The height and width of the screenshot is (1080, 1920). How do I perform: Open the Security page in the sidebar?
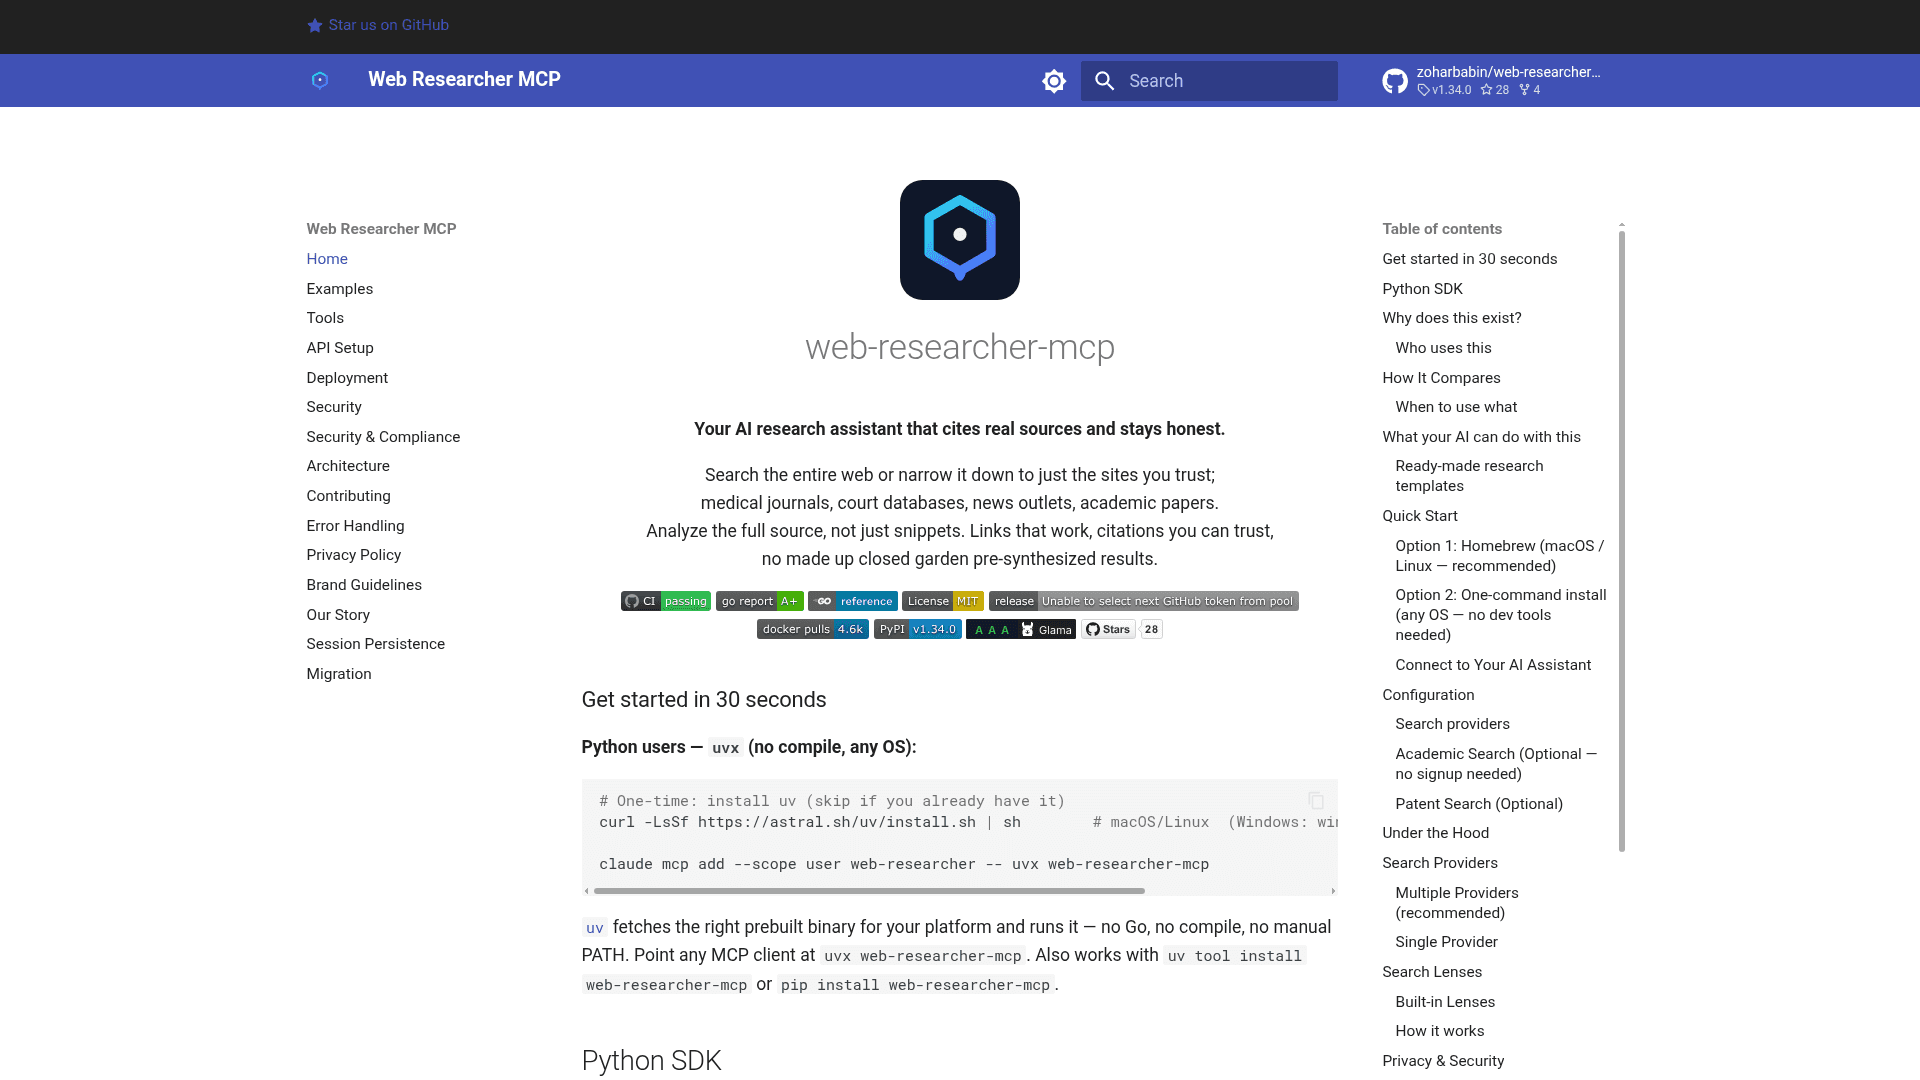(334, 407)
